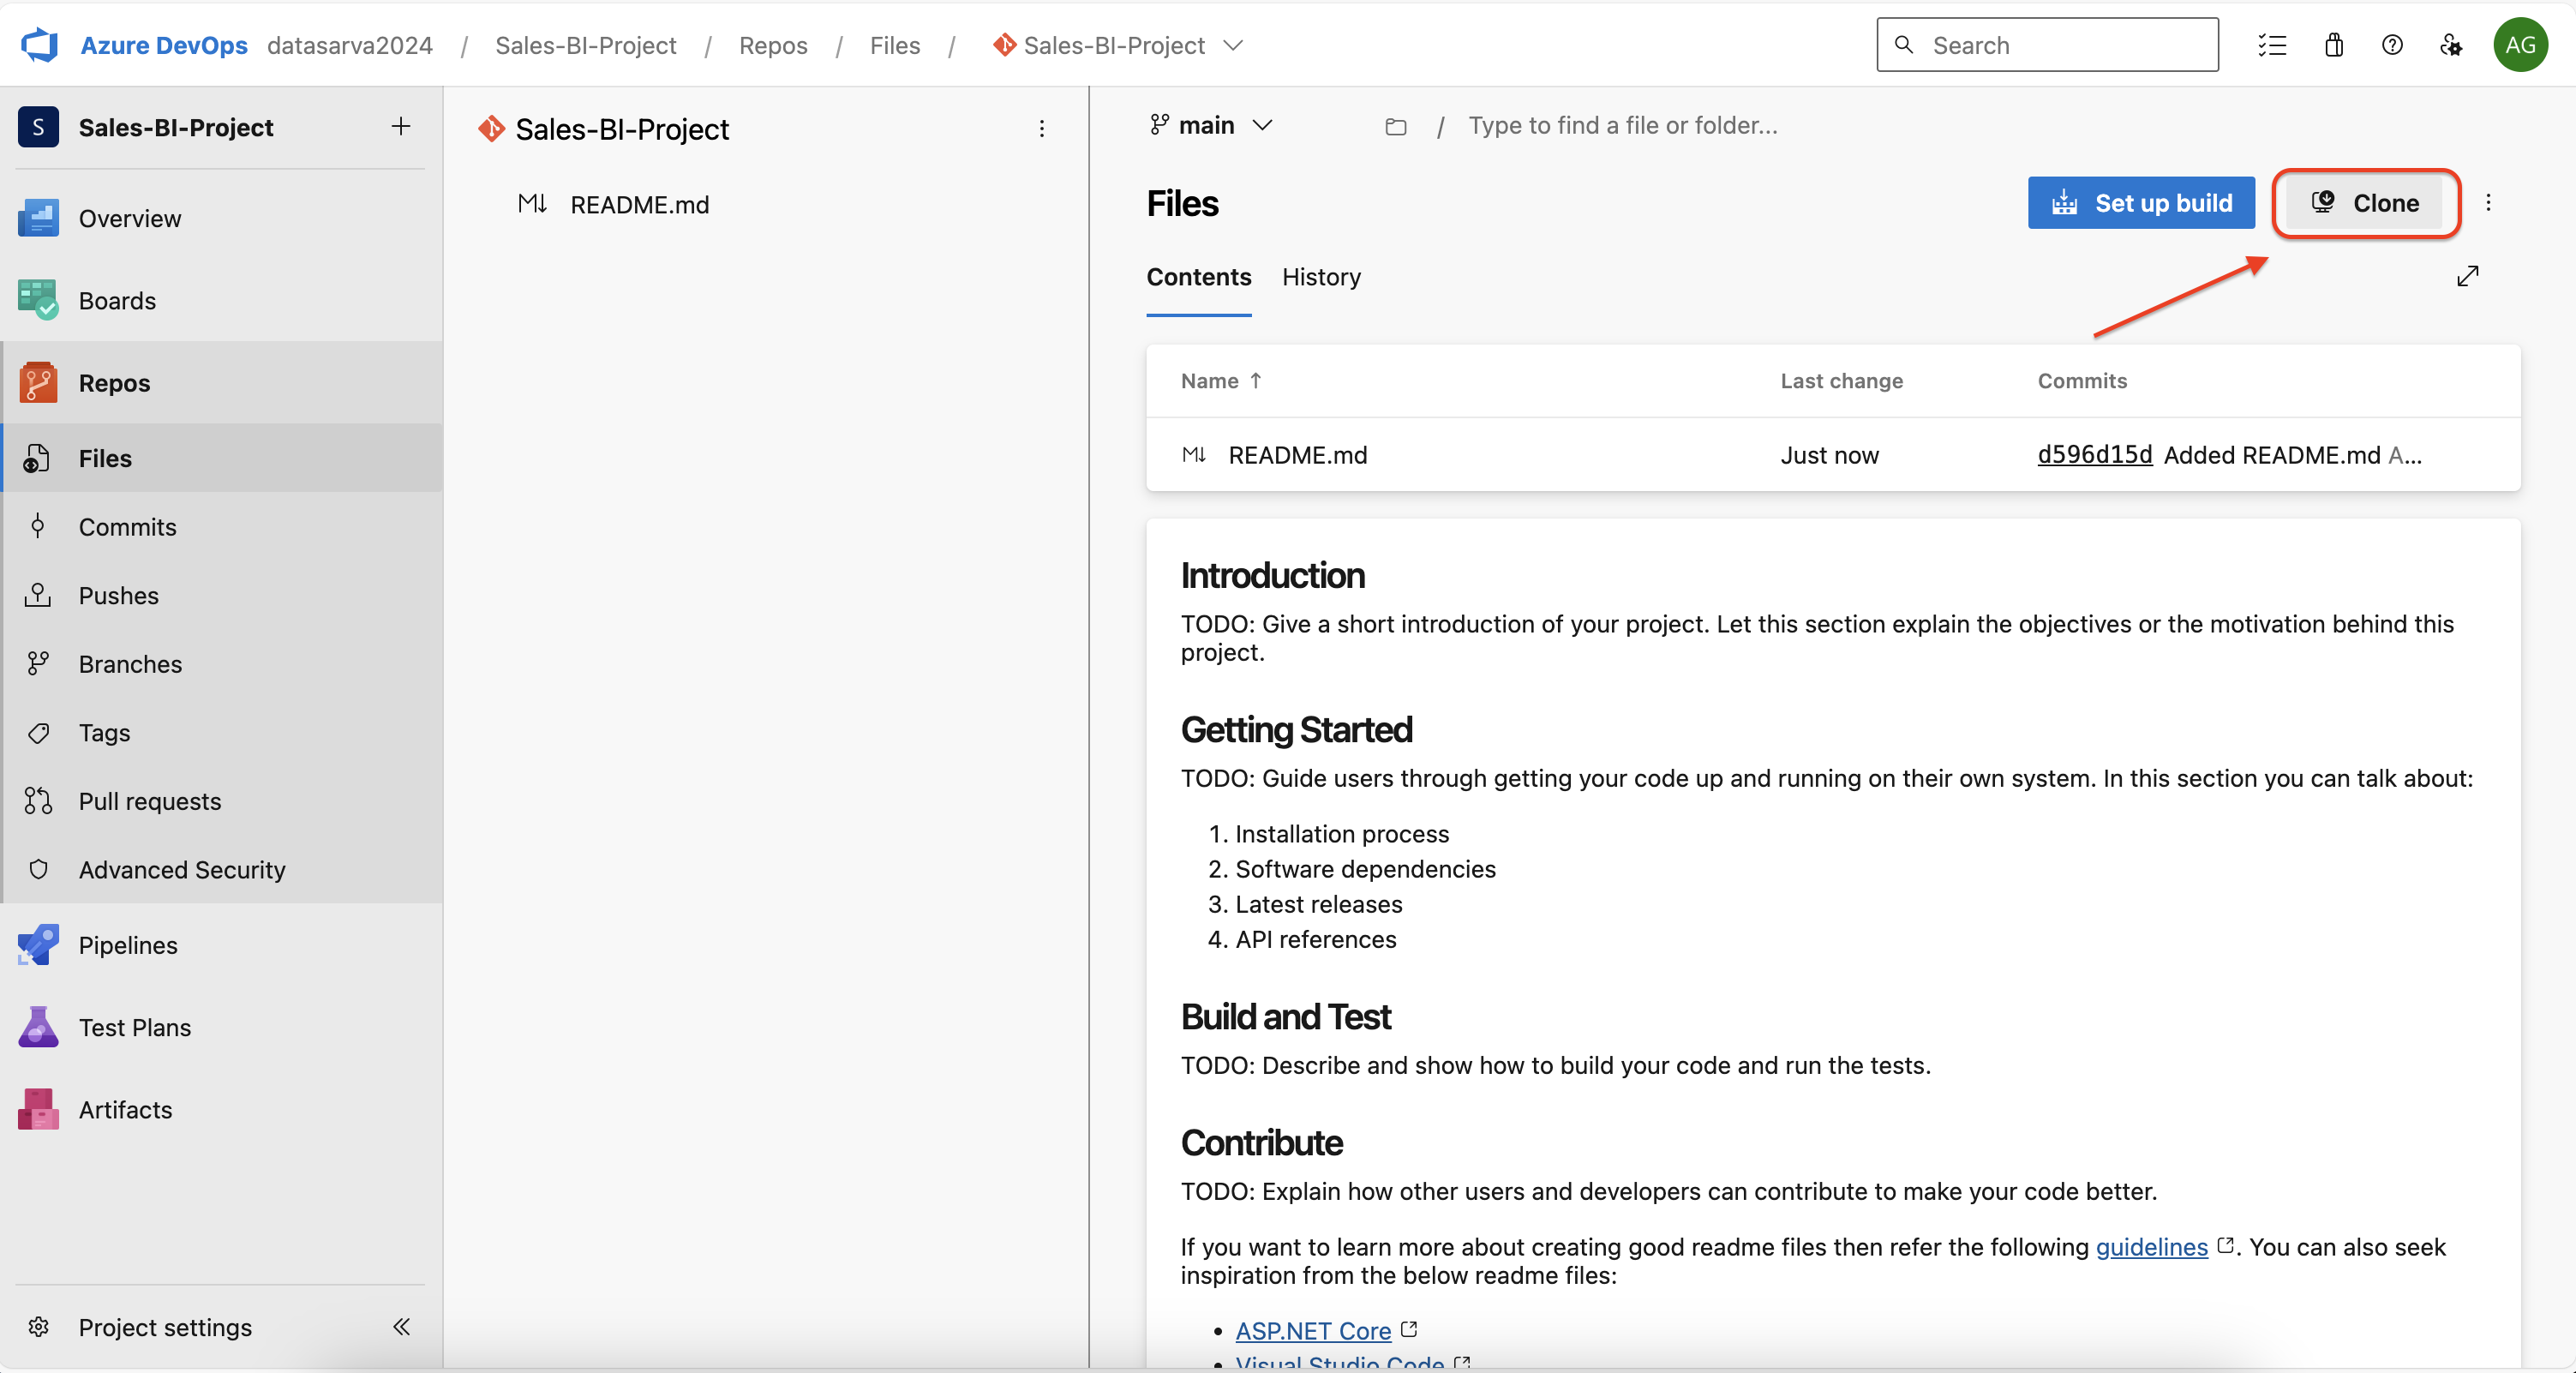Viewport: 2576px width, 1373px height.
Task: Open the ASP.NET Core link
Action: point(1313,1331)
